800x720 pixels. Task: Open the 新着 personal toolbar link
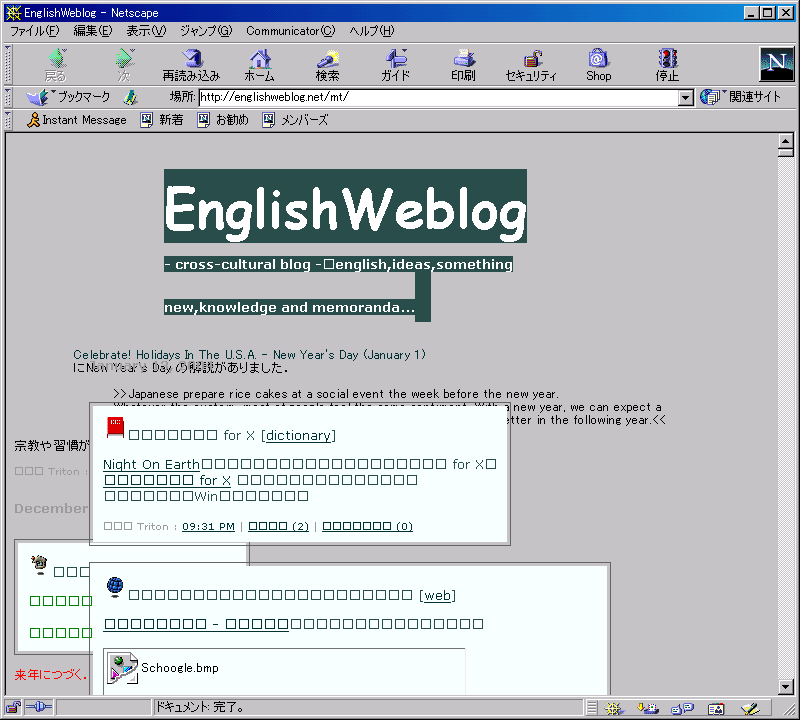click(x=162, y=120)
